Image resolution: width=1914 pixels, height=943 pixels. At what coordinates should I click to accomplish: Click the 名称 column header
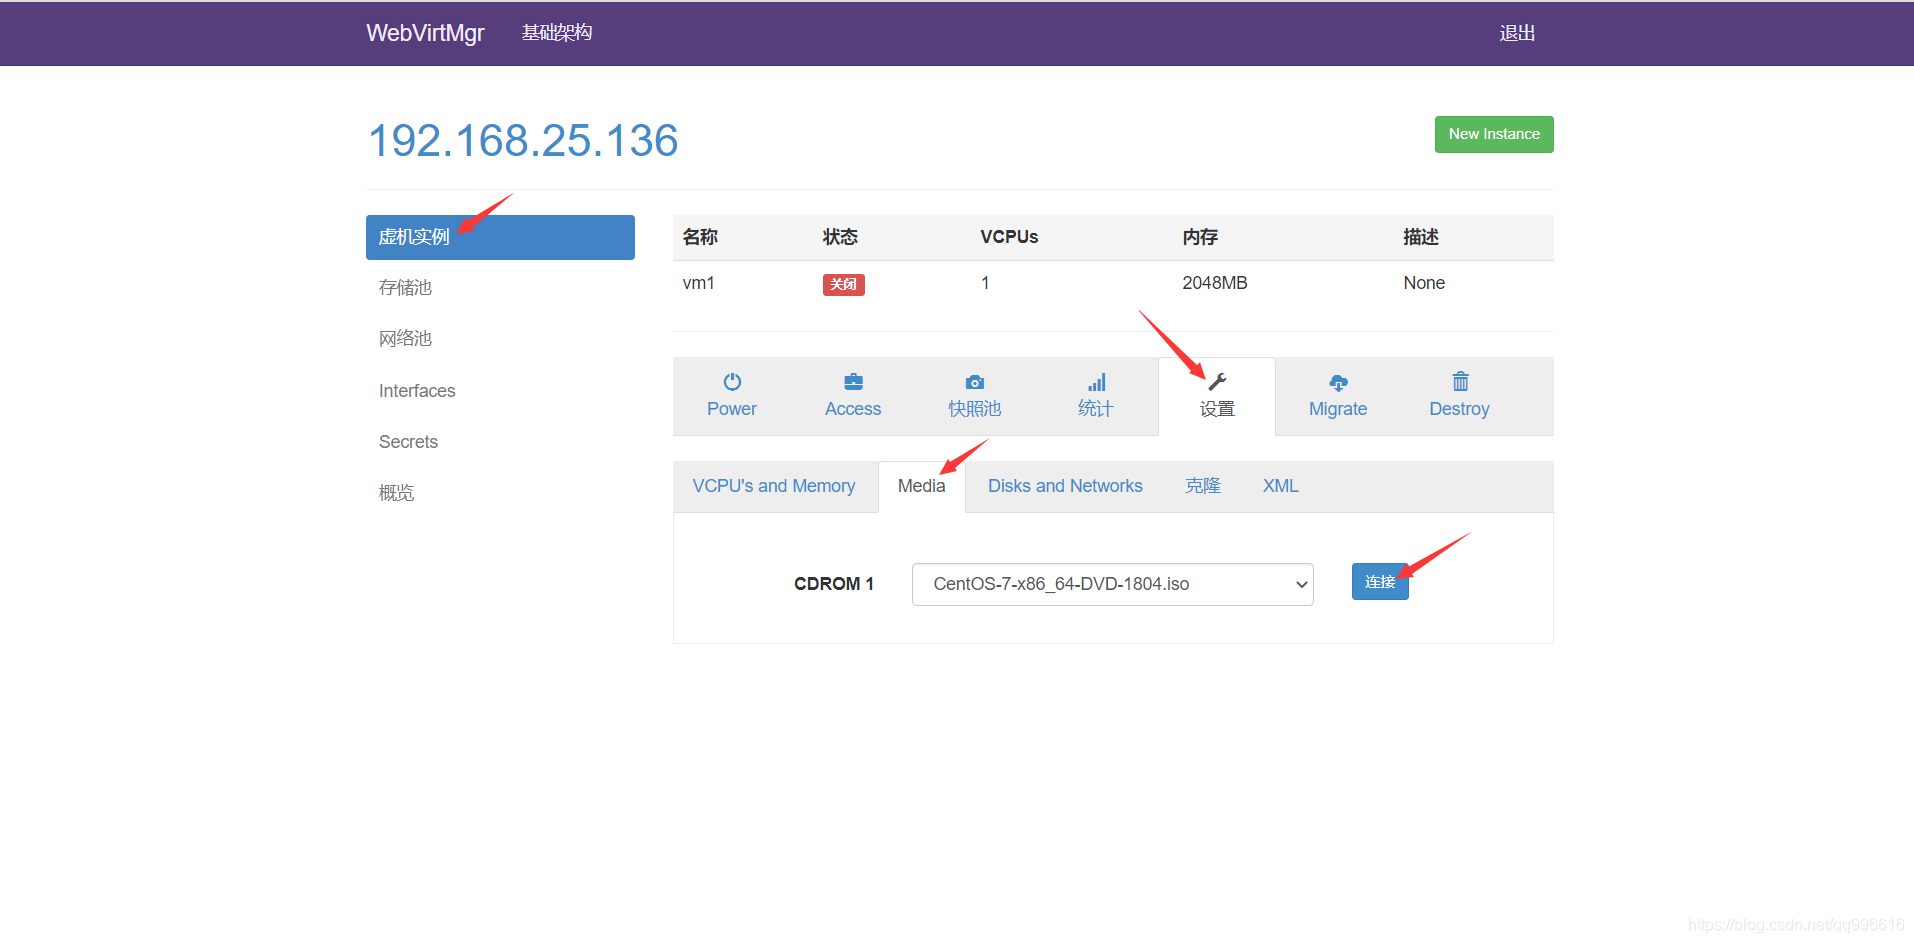(x=700, y=237)
